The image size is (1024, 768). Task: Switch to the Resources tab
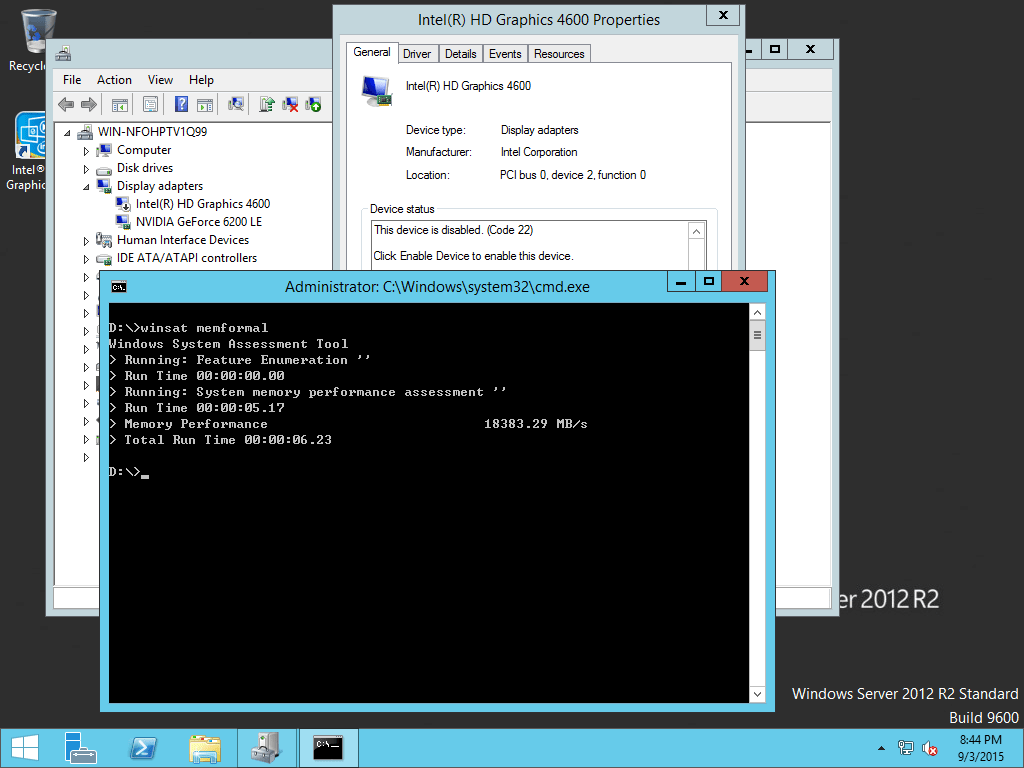[x=559, y=54]
